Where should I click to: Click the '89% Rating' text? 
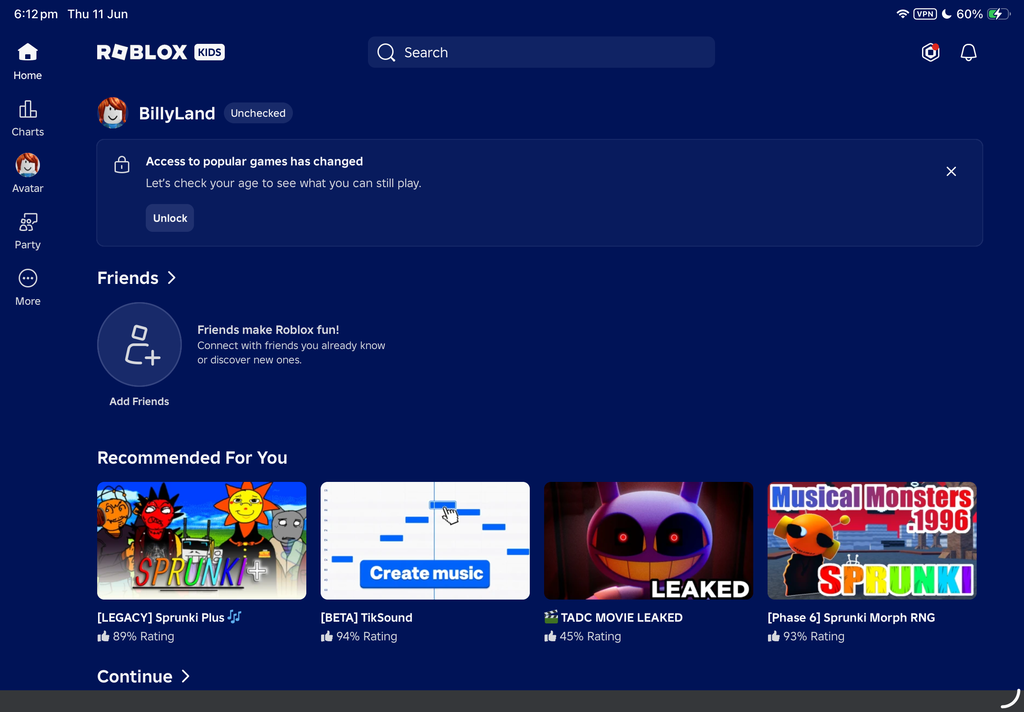click(x=143, y=636)
